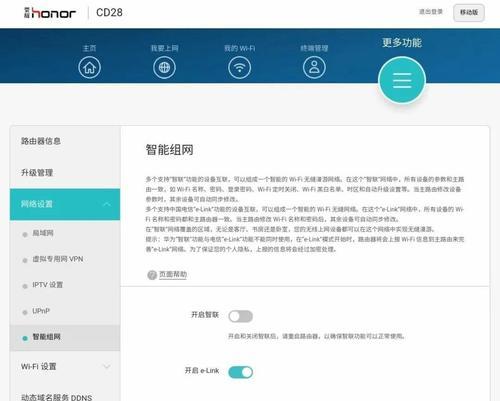Click the teal More Functions menu icon

pyautogui.click(x=402, y=80)
